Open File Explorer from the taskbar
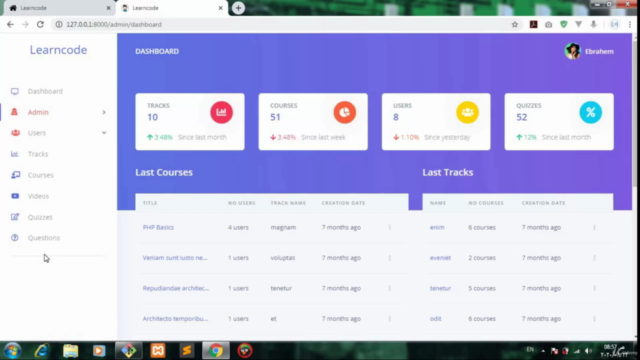The height and width of the screenshot is (360, 640). [70, 351]
